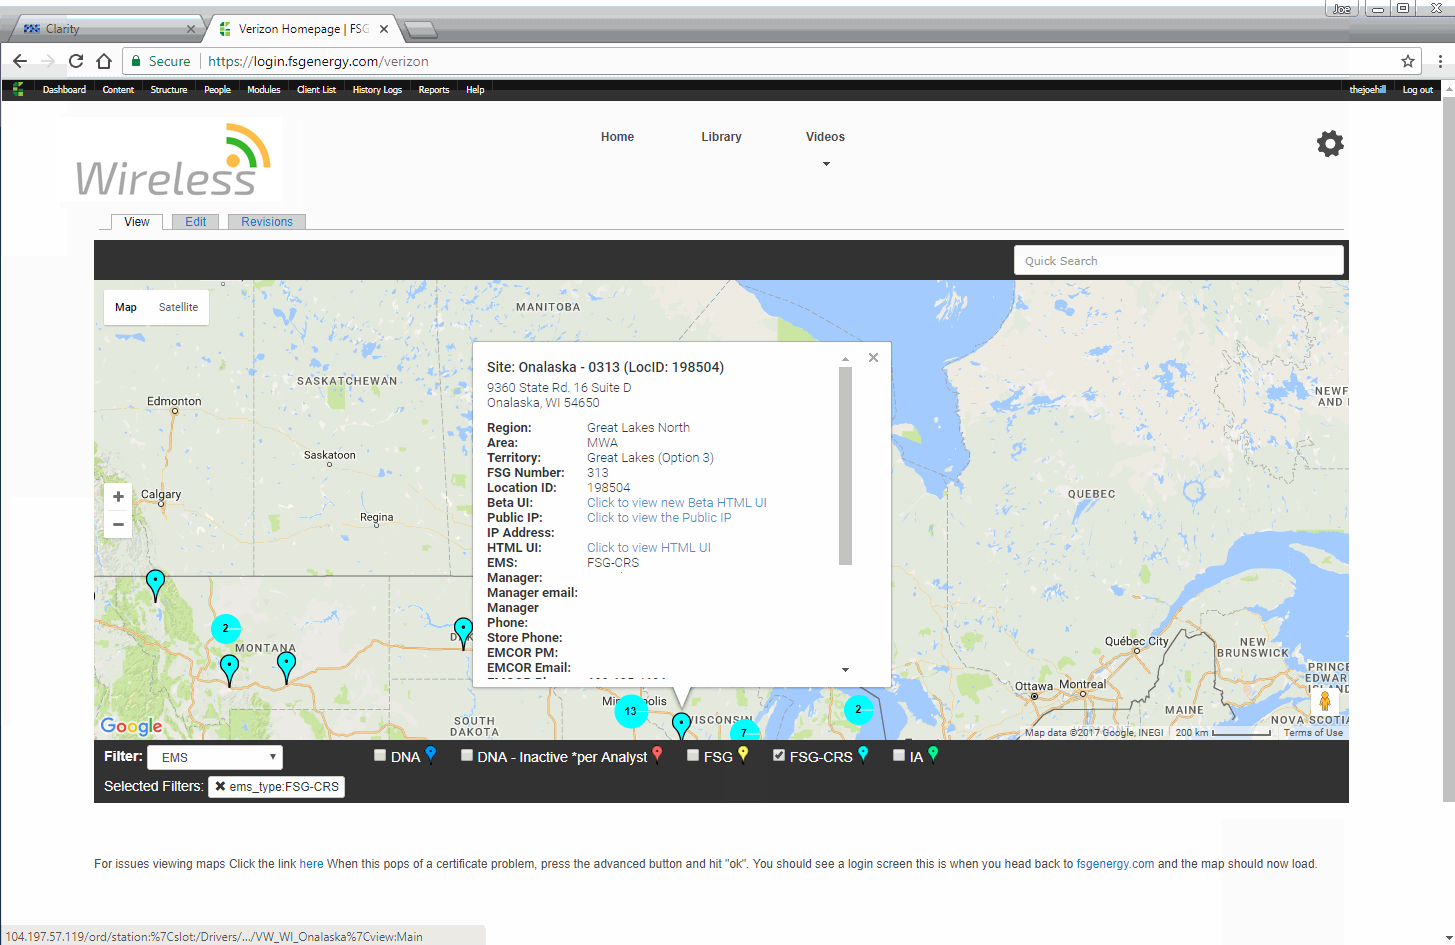Viewport: 1455px width, 945px height.
Task: Enable the IA filter checkbox
Action: [899, 756]
